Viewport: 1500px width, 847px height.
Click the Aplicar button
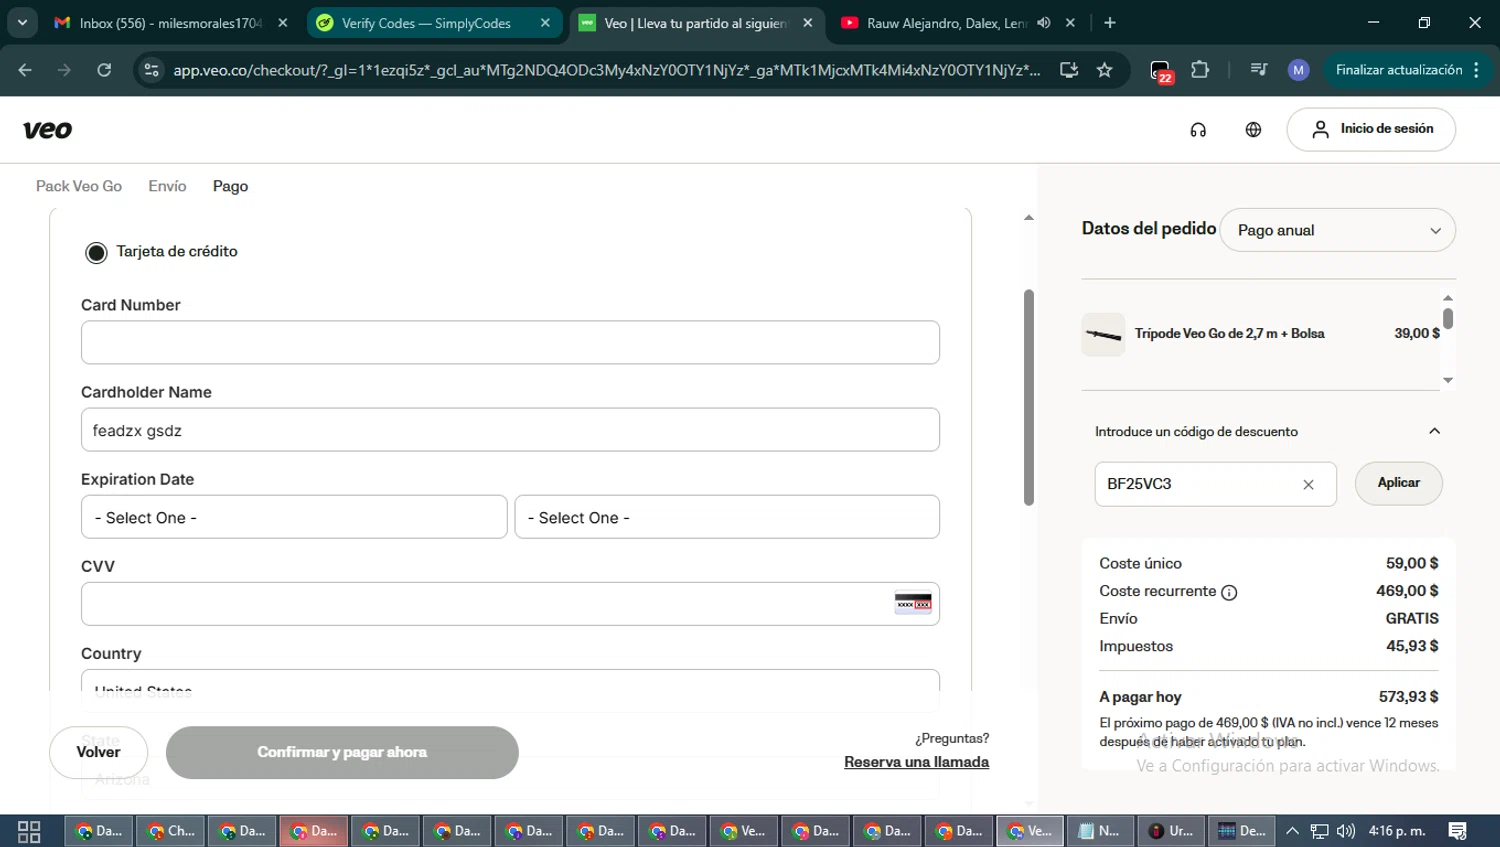click(x=1398, y=483)
